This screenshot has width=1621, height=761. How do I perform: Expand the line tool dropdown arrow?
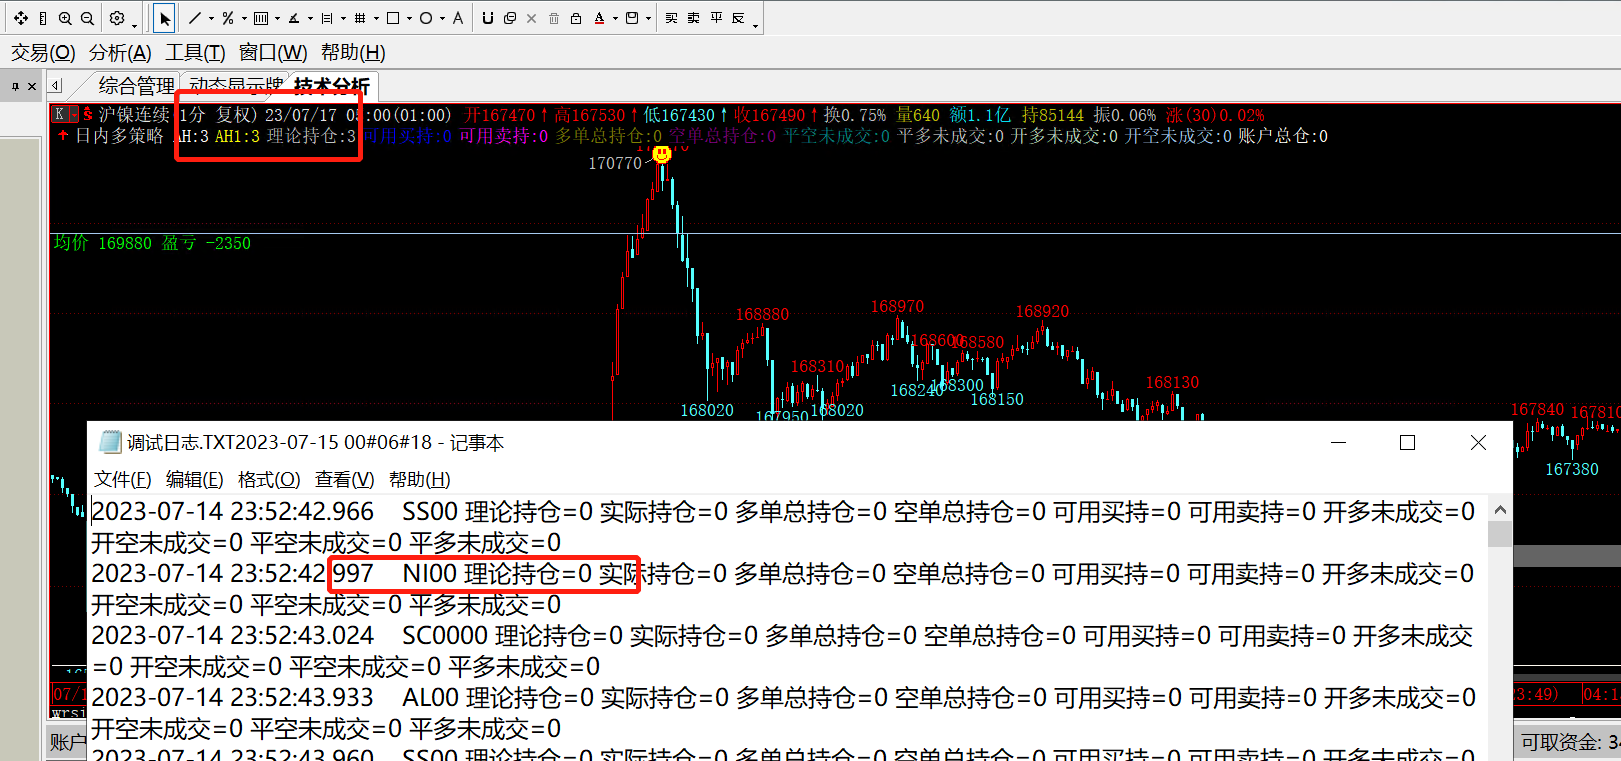(x=211, y=18)
